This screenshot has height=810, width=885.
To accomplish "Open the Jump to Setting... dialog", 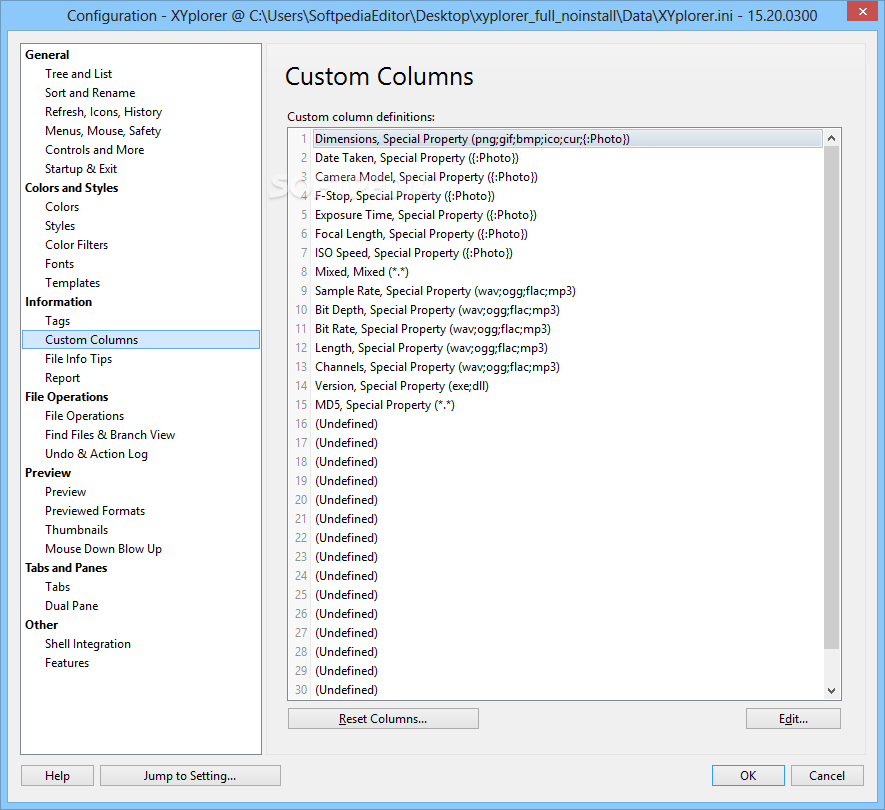I will pos(190,776).
